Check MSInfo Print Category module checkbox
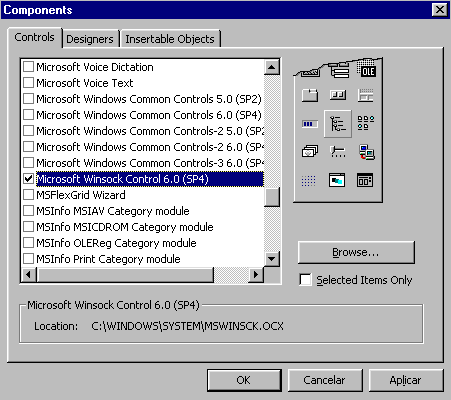The image size is (451, 400). tap(28, 259)
